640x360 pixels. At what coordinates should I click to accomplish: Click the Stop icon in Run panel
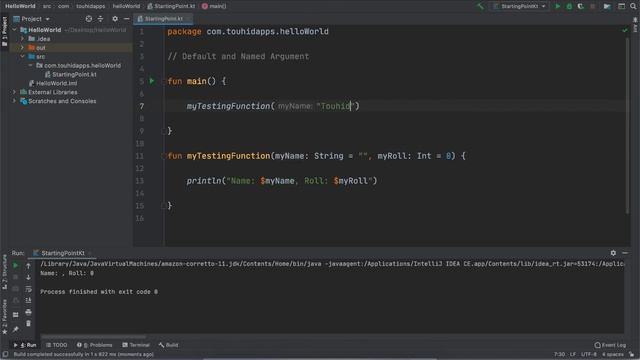click(x=16, y=277)
